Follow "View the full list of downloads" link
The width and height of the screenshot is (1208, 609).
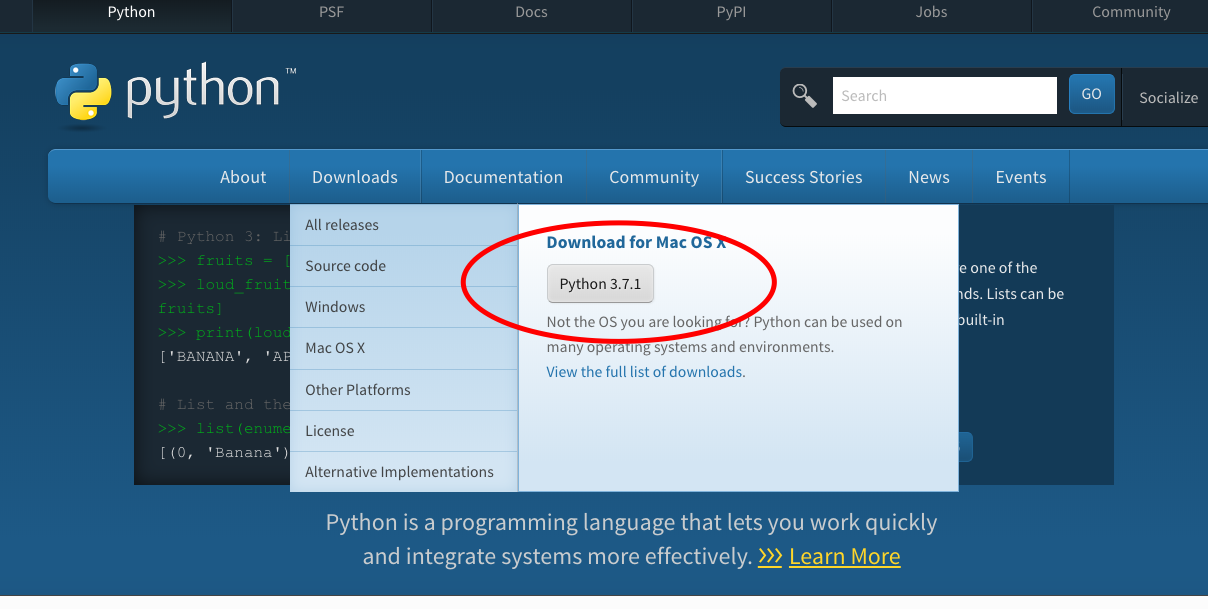pyautogui.click(x=646, y=372)
